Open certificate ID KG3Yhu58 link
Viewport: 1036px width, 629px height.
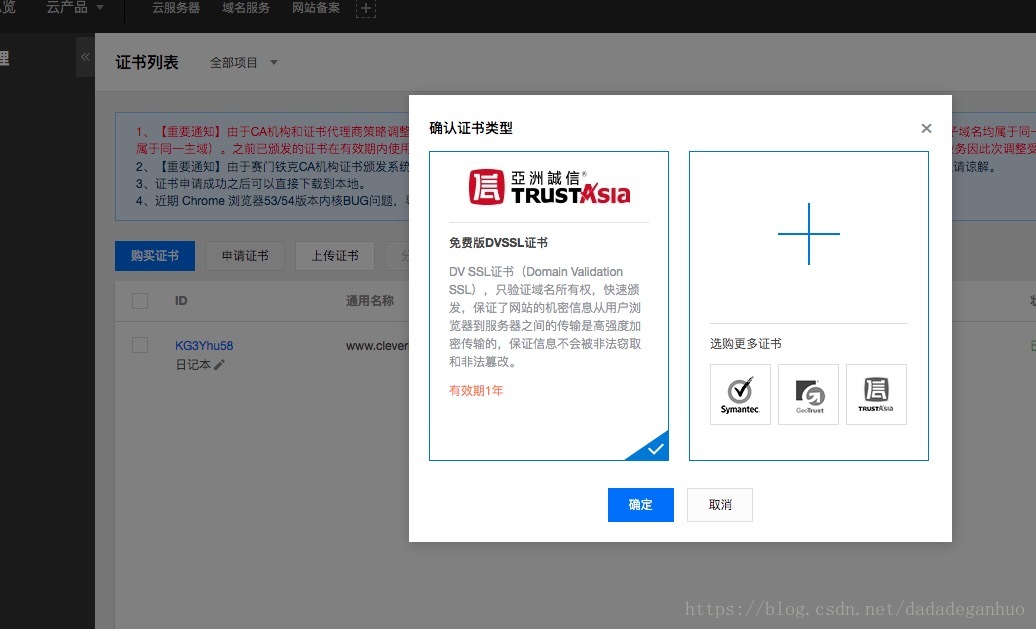204,346
